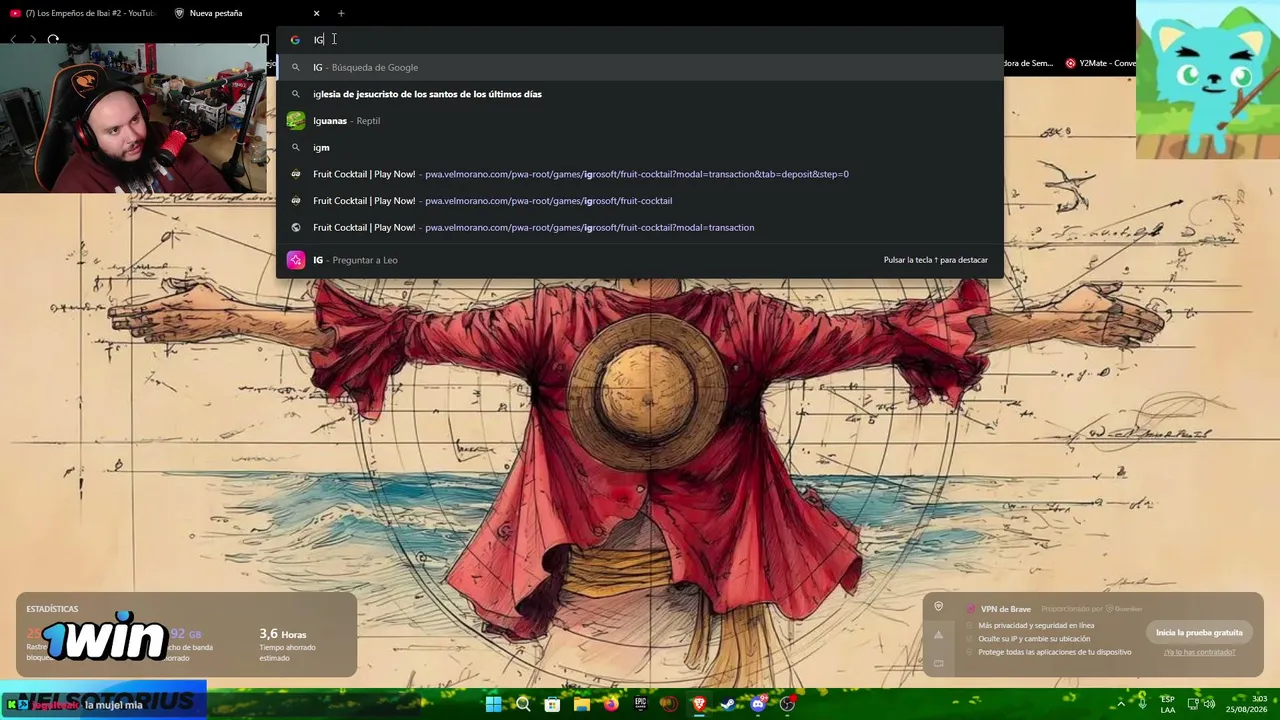The image size is (1280, 720).
Task: Open Windows Search from the taskbar
Action: (x=523, y=704)
